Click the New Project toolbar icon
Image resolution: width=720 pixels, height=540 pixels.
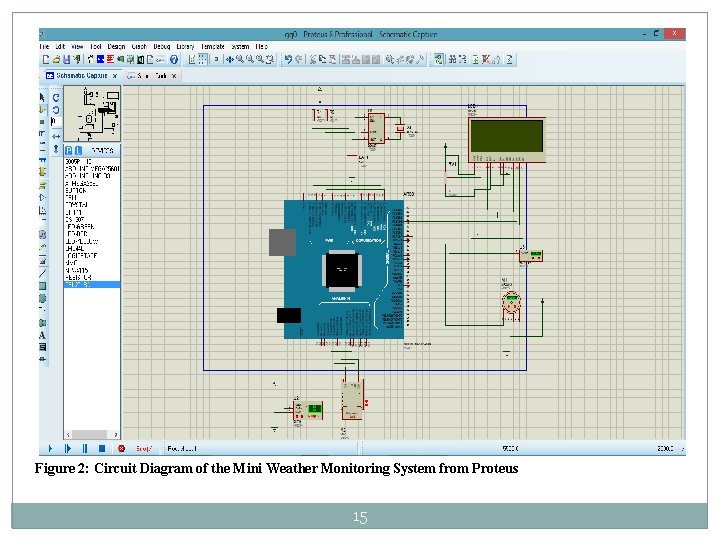[46, 59]
